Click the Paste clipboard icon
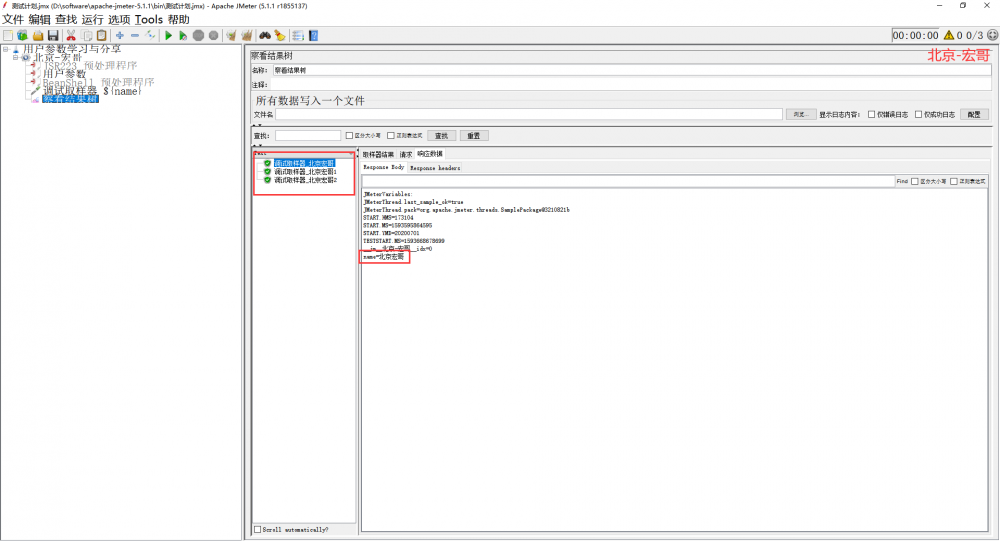1000x541 pixels. (x=101, y=36)
